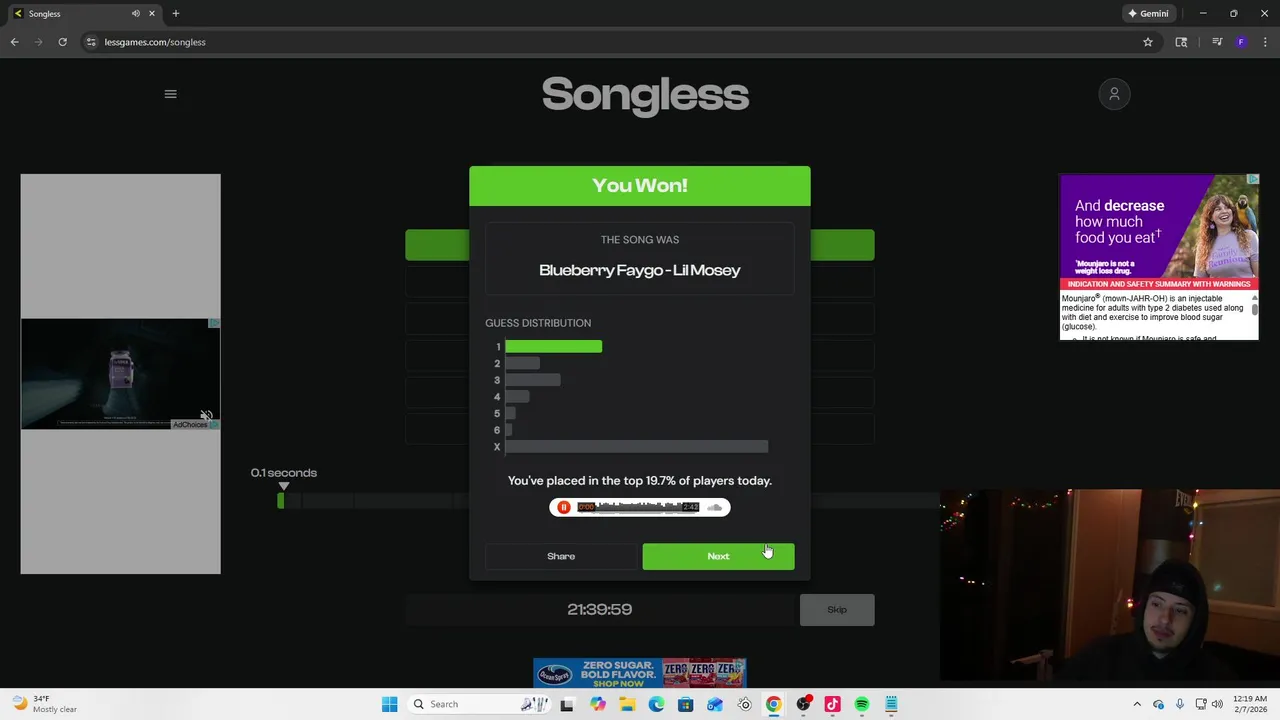Open Chrome three-dot menu
This screenshot has width=1280, height=720.
pos(1263,42)
